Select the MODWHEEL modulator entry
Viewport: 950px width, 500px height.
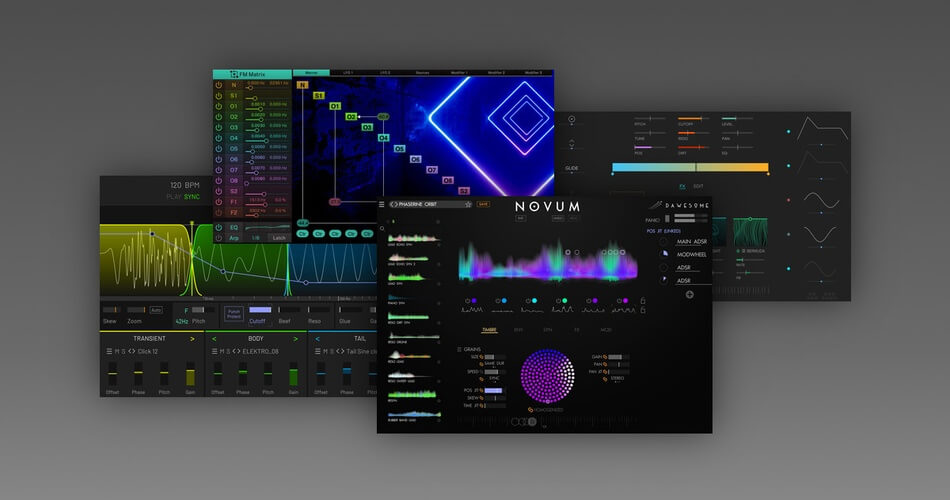[691, 255]
